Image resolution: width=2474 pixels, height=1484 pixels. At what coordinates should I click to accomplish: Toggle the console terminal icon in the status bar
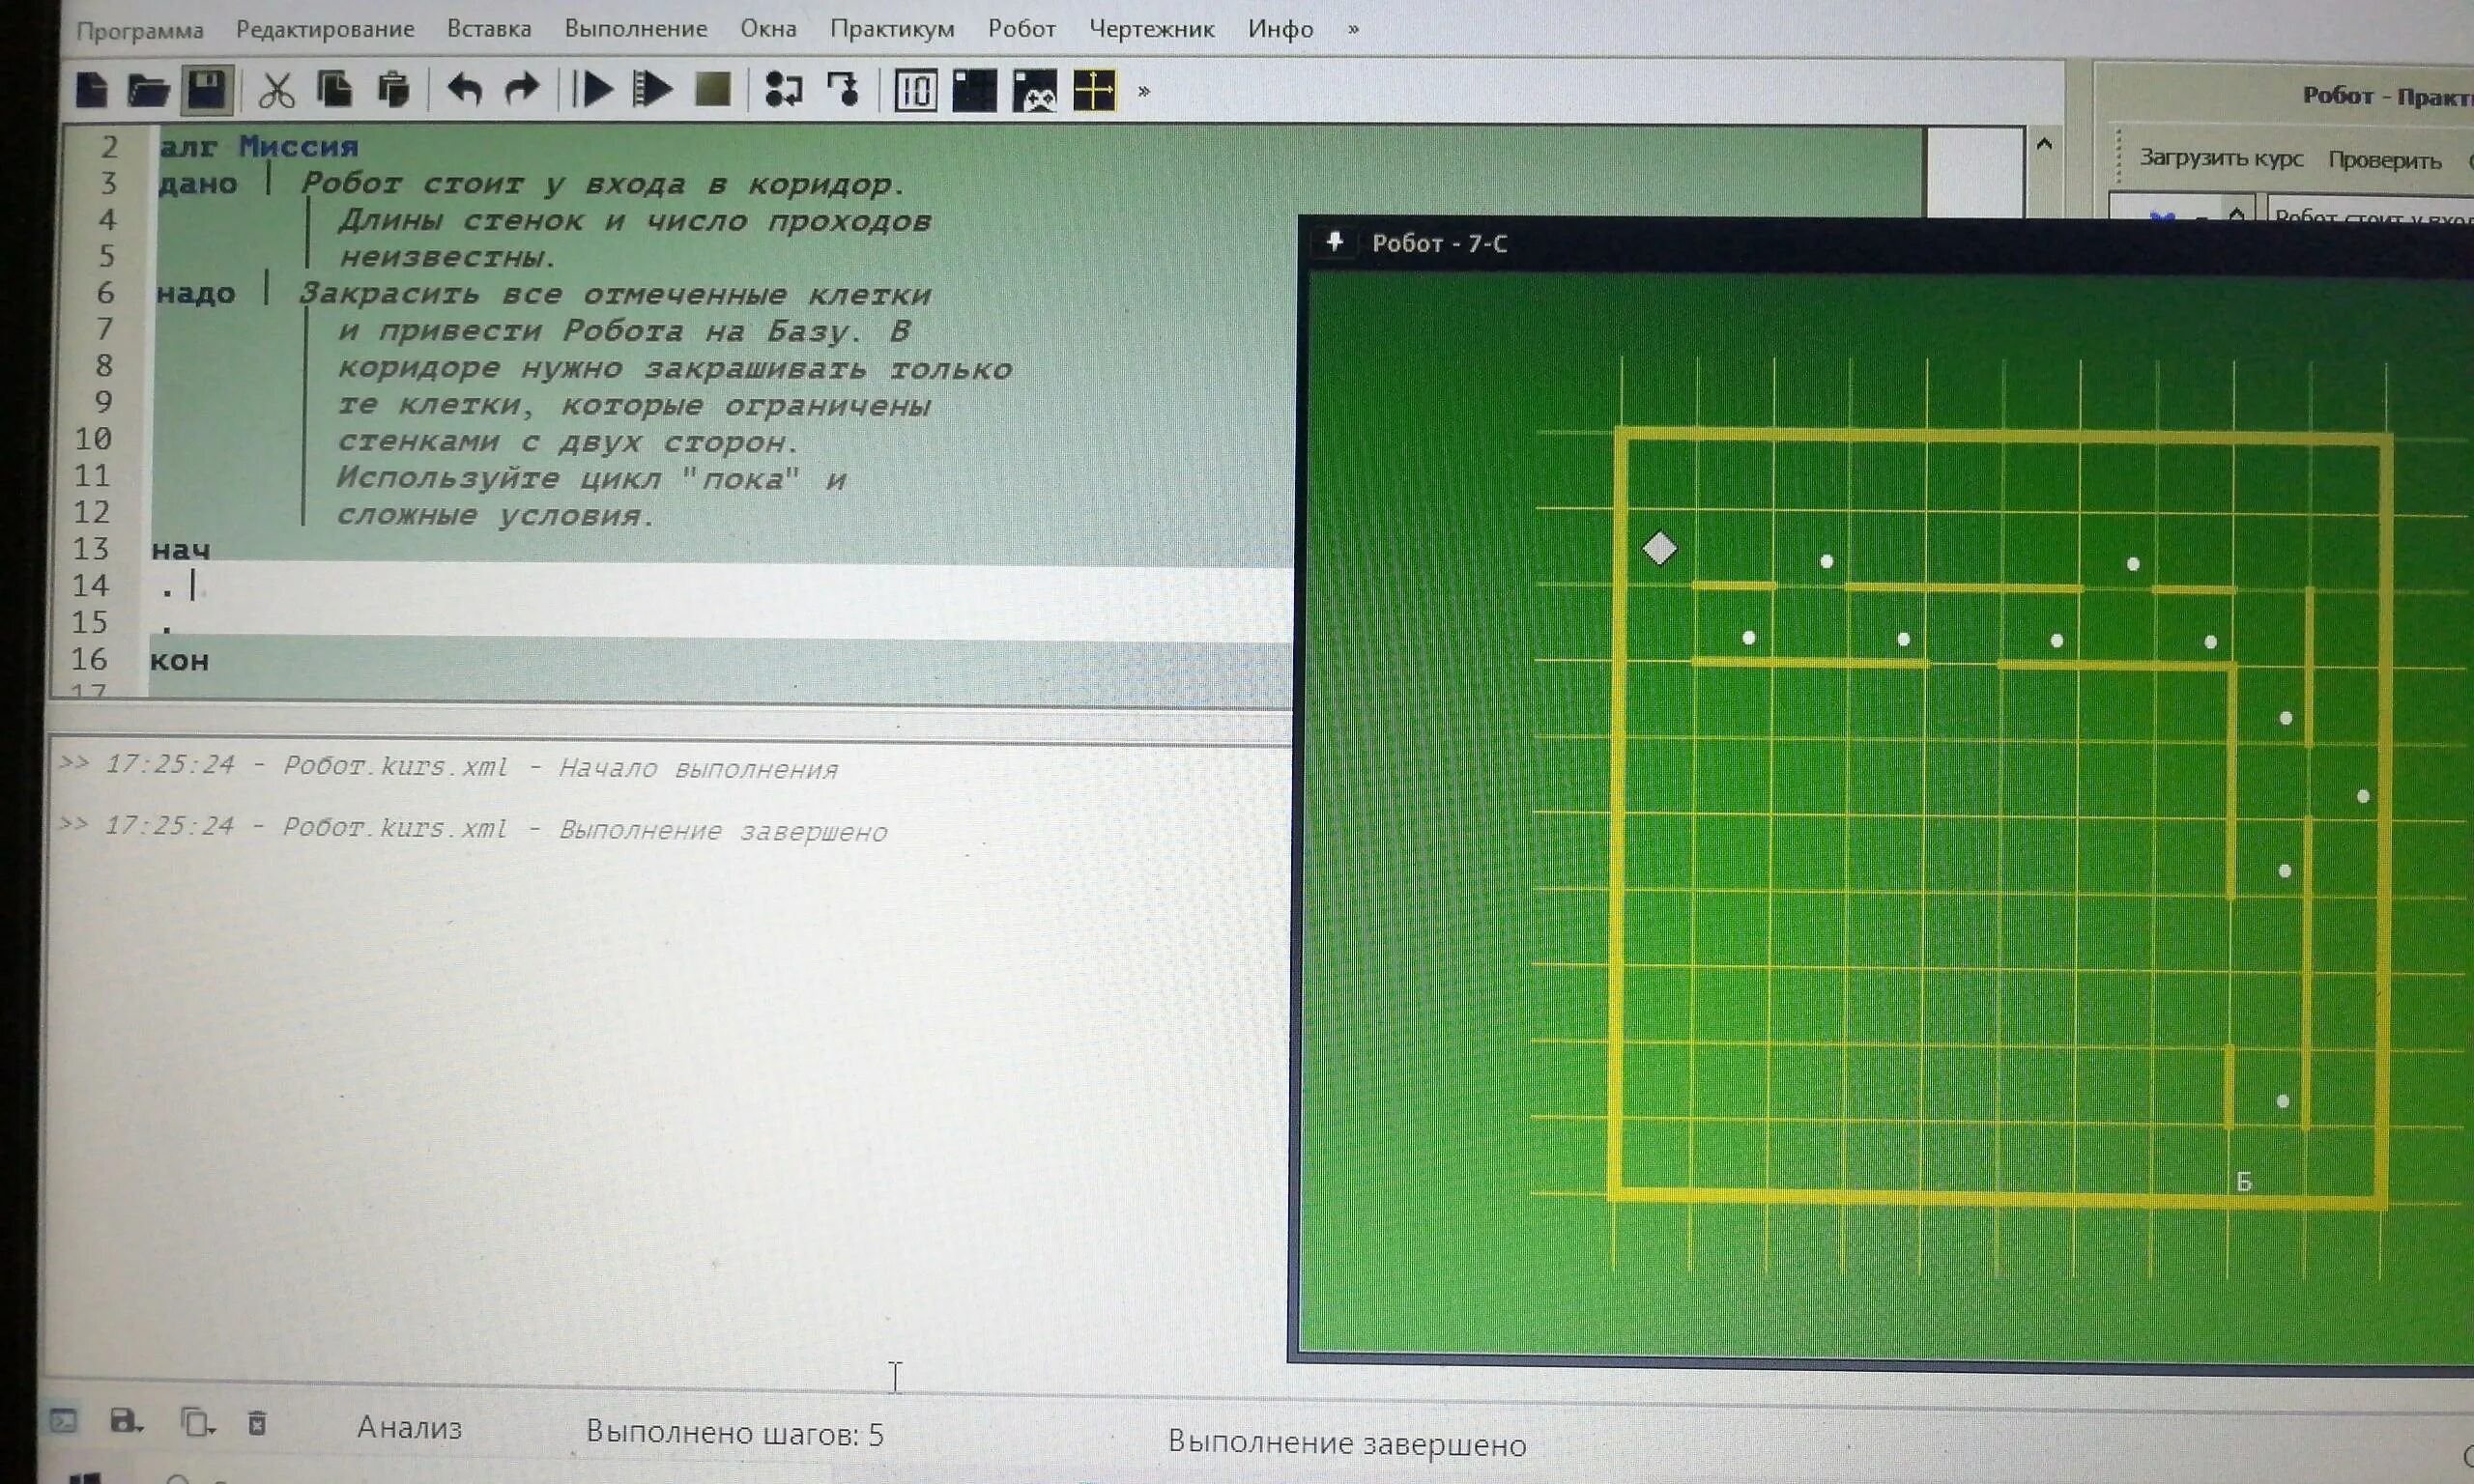click(63, 1420)
